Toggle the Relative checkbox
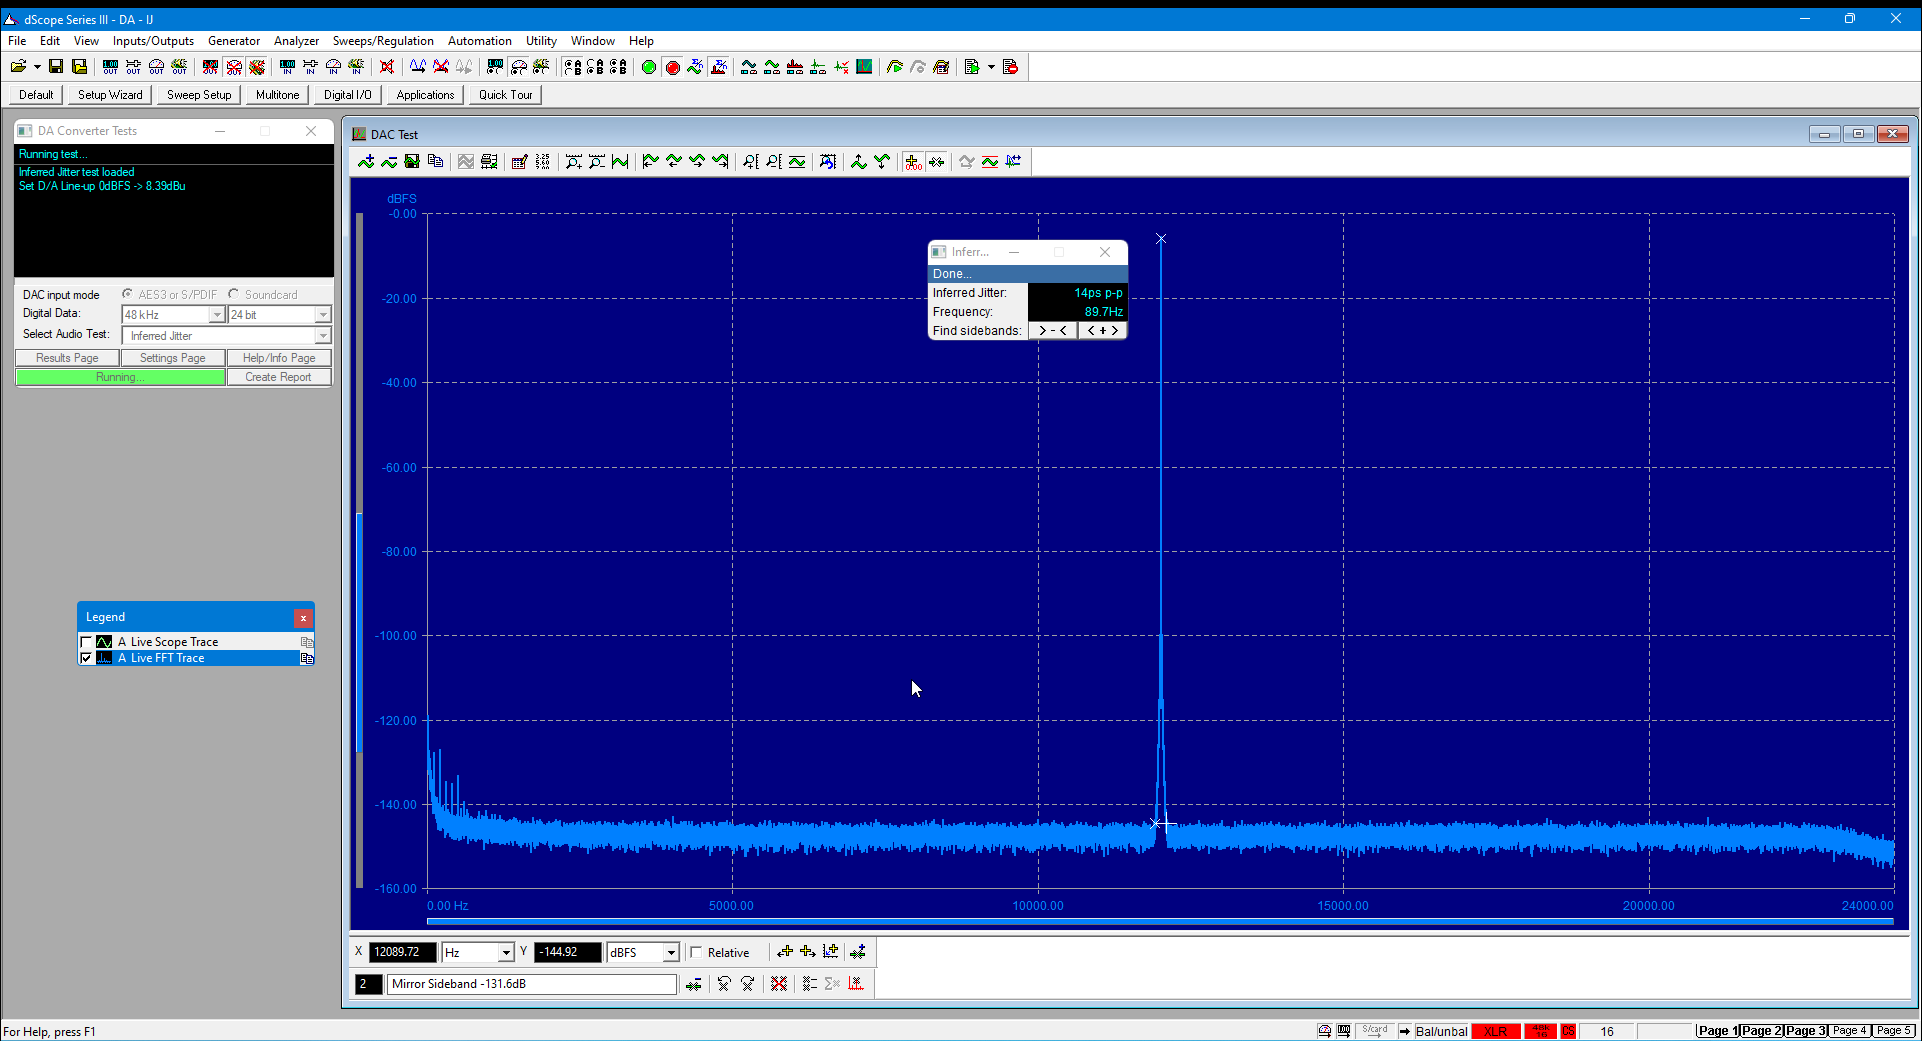 (x=696, y=953)
